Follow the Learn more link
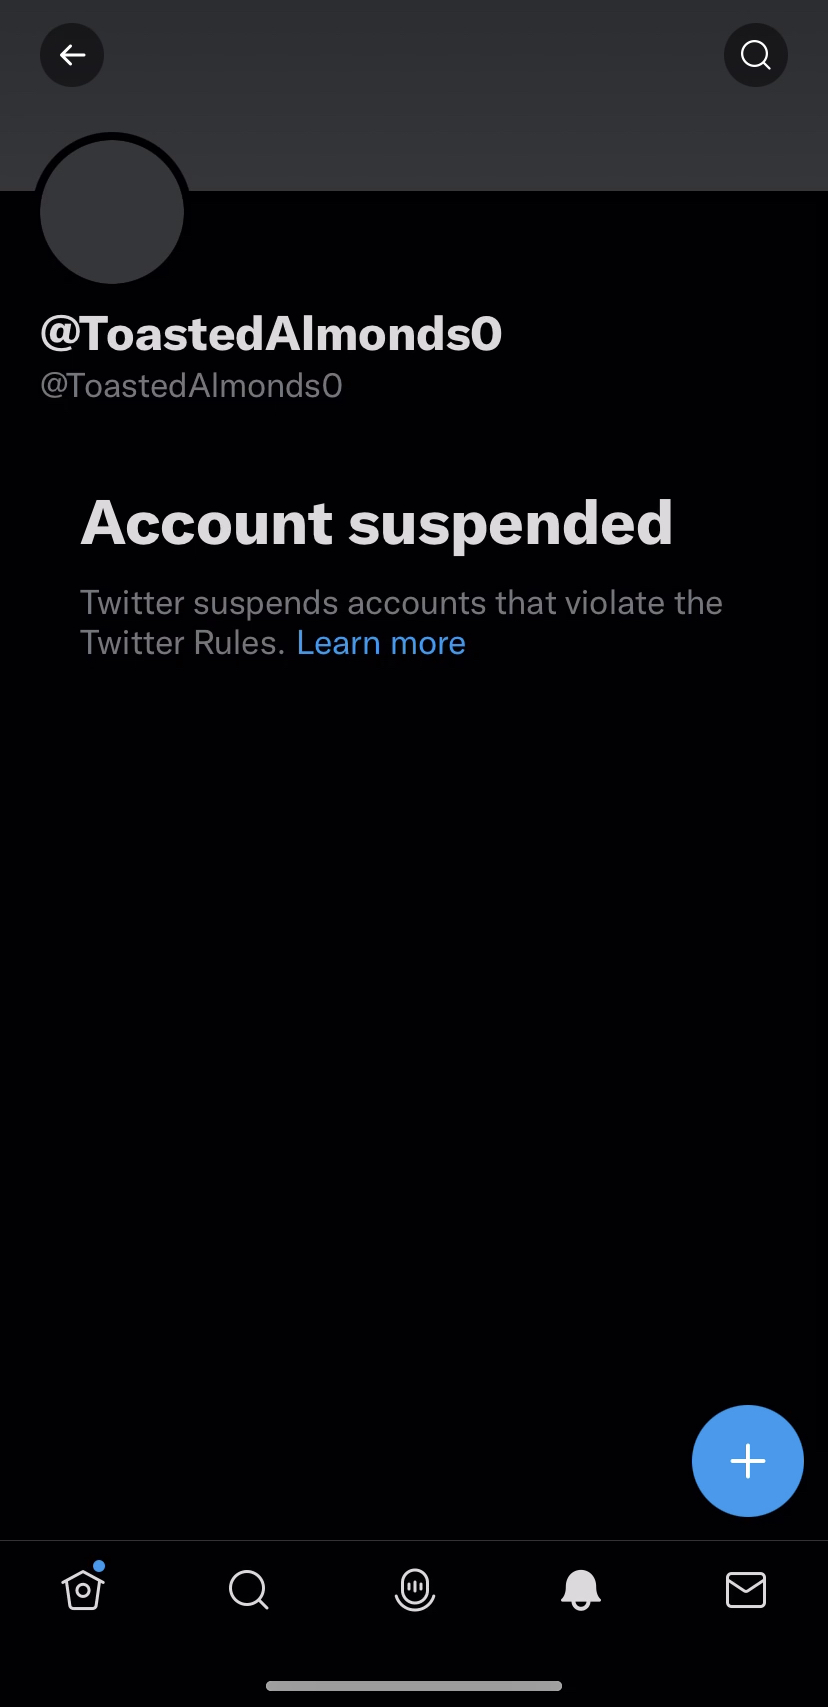The image size is (828, 1707). tap(381, 643)
